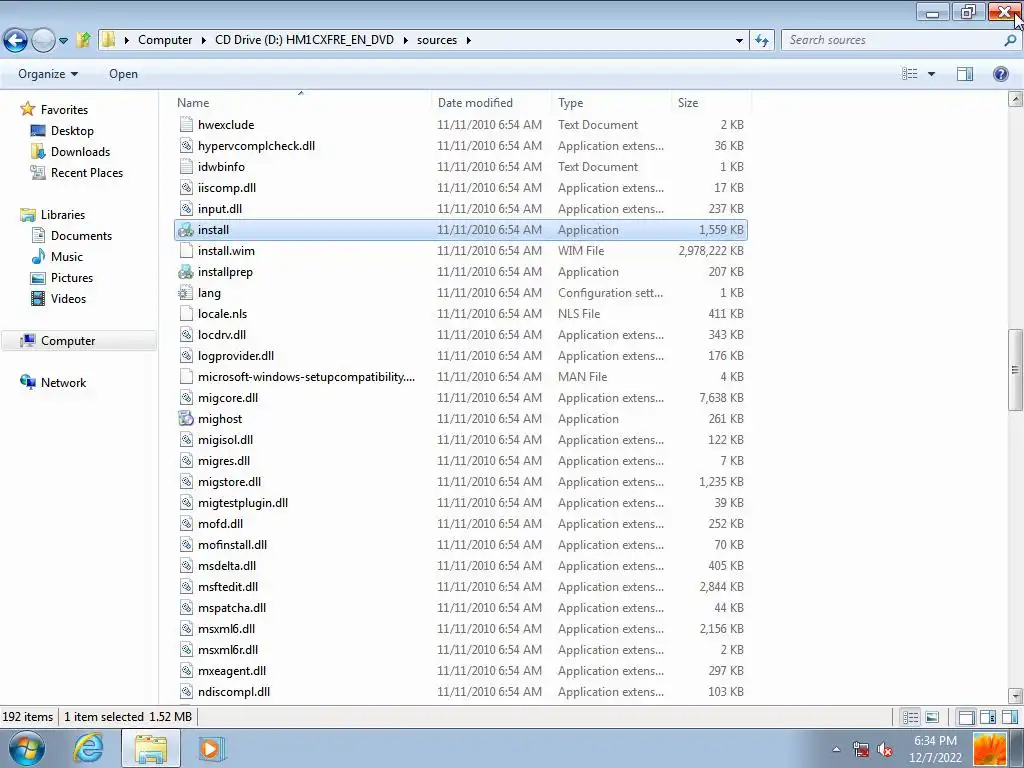Screen dimensions: 1024x768
Task: Open Desktop under Favorites
Action: point(72,131)
